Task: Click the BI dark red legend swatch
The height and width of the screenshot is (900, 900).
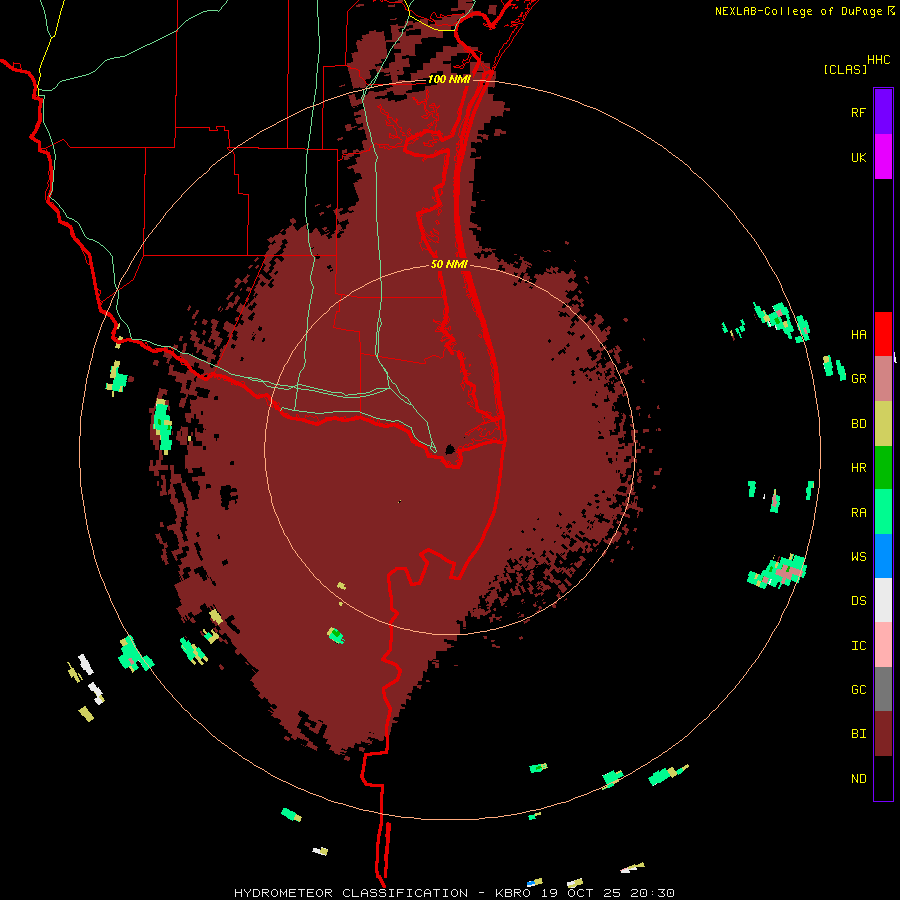Action: [883, 734]
